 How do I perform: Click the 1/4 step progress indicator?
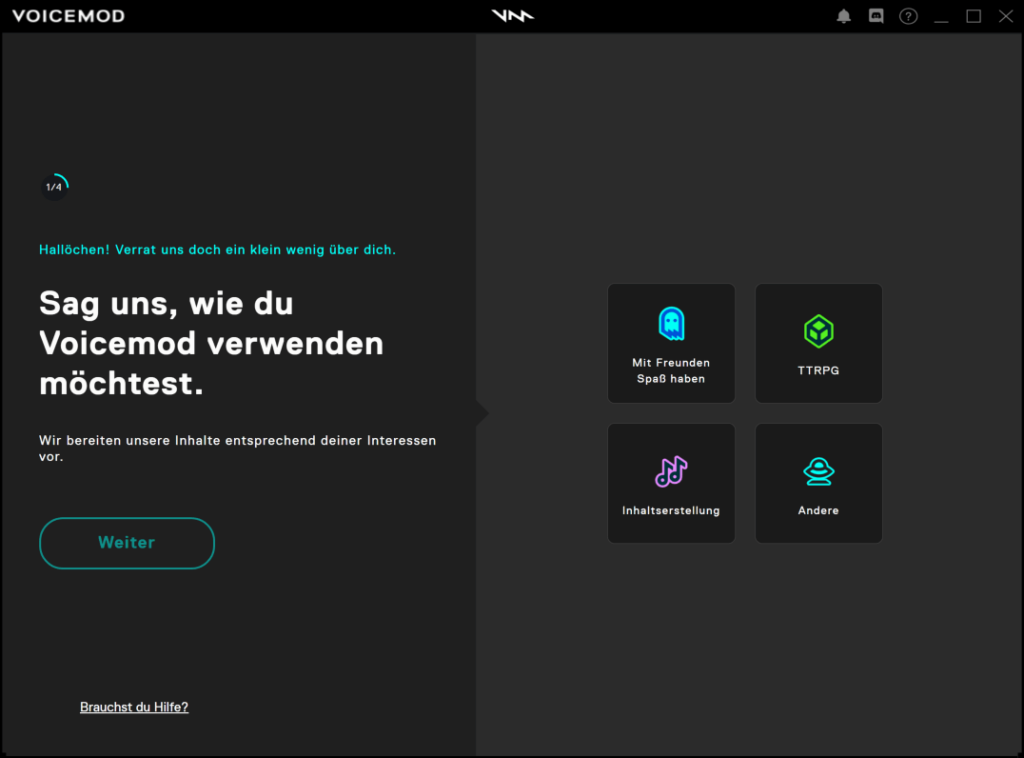[x=54, y=187]
